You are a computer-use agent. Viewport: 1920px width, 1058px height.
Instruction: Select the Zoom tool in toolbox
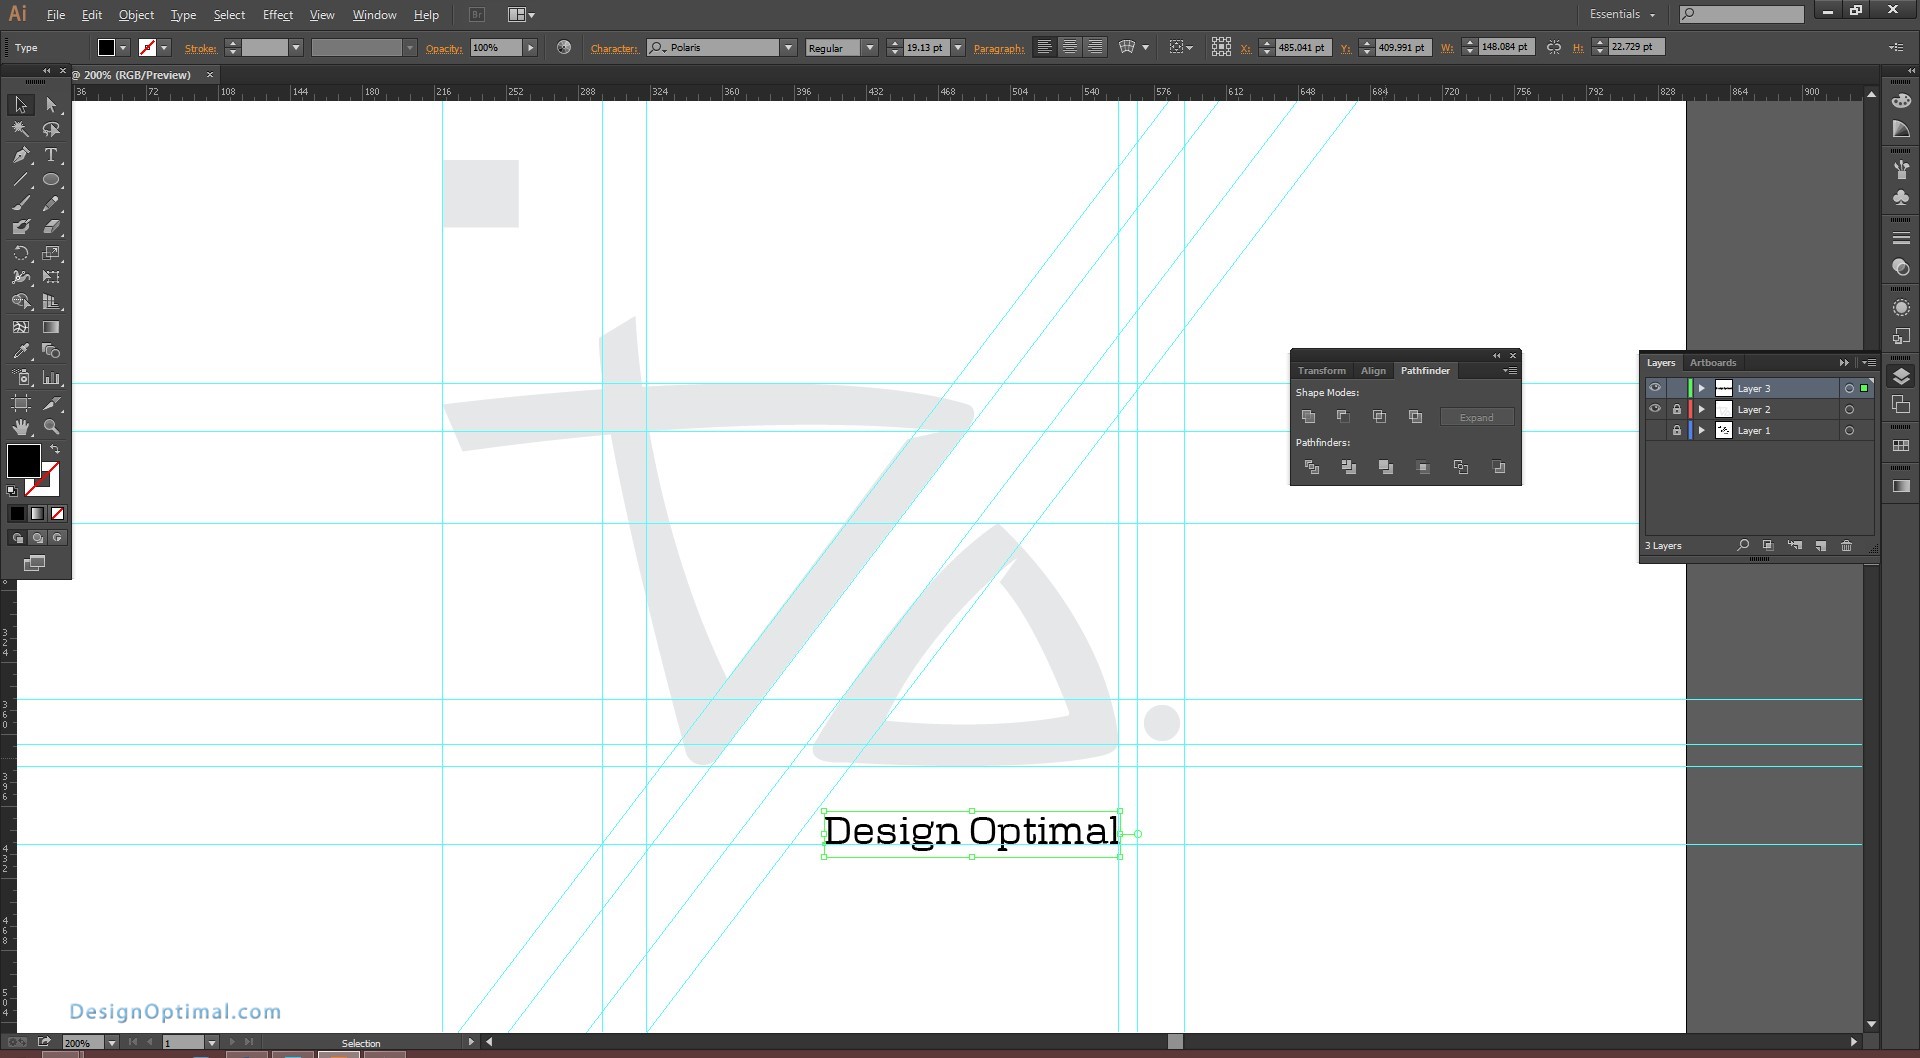51,427
